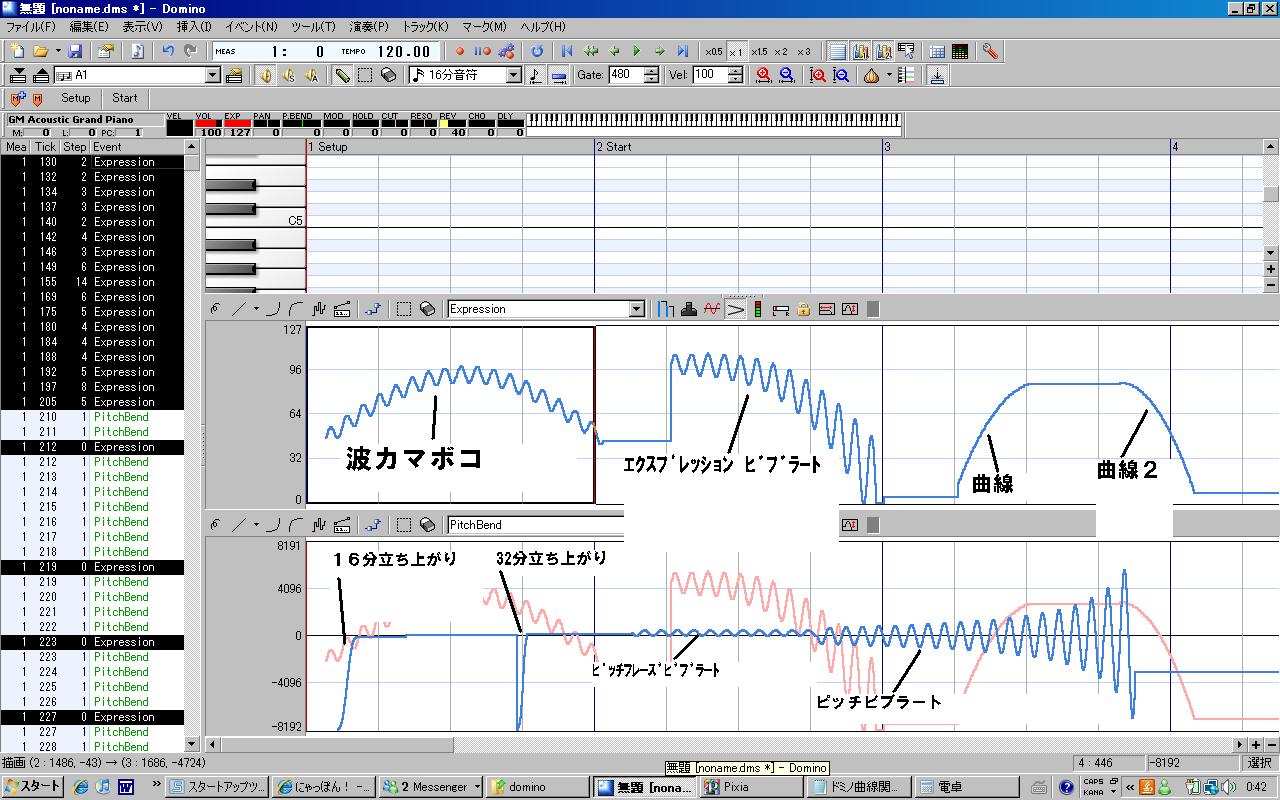The width and height of the screenshot is (1280, 800).
Task: Open the Expression event type dropdown
Action: click(637, 309)
